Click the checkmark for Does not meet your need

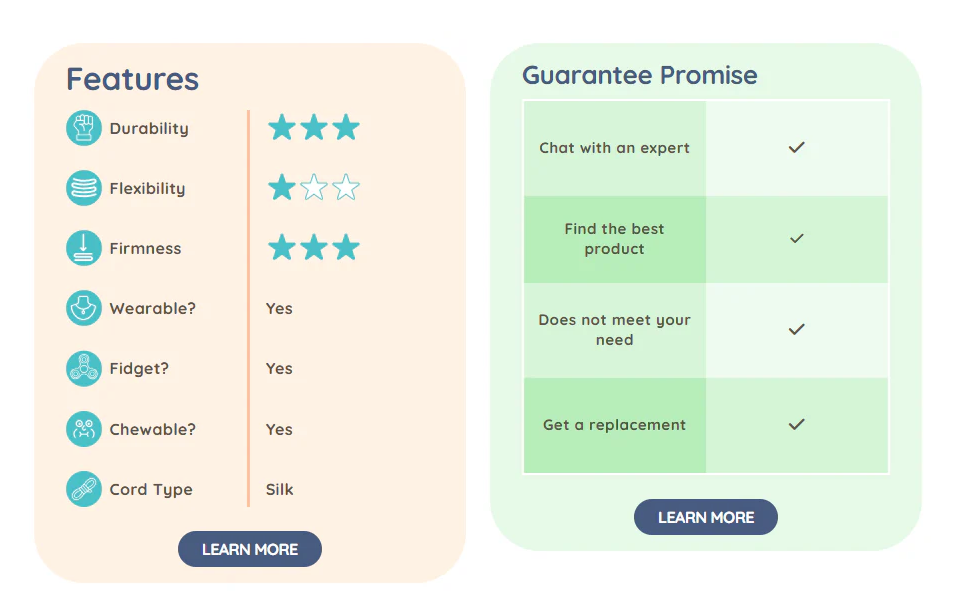[x=796, y=330]
